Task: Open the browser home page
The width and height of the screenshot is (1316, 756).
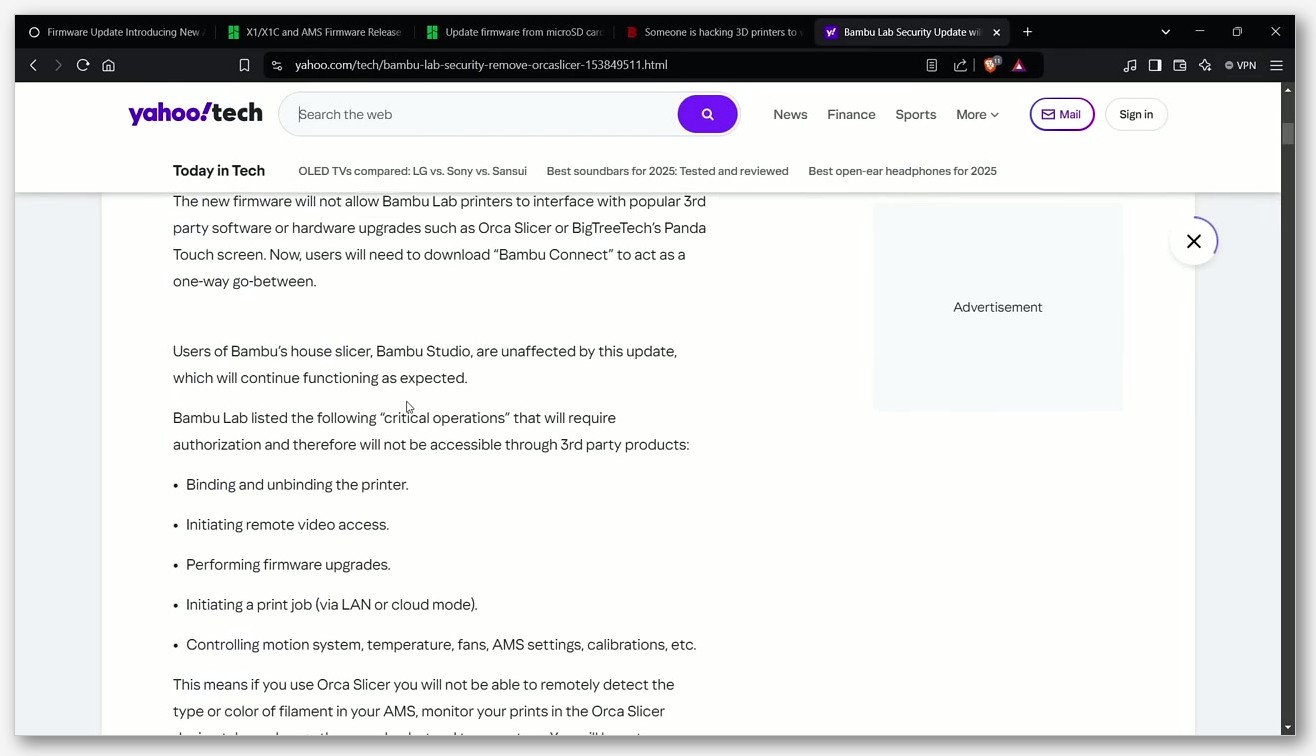Action: pos(109,65)
